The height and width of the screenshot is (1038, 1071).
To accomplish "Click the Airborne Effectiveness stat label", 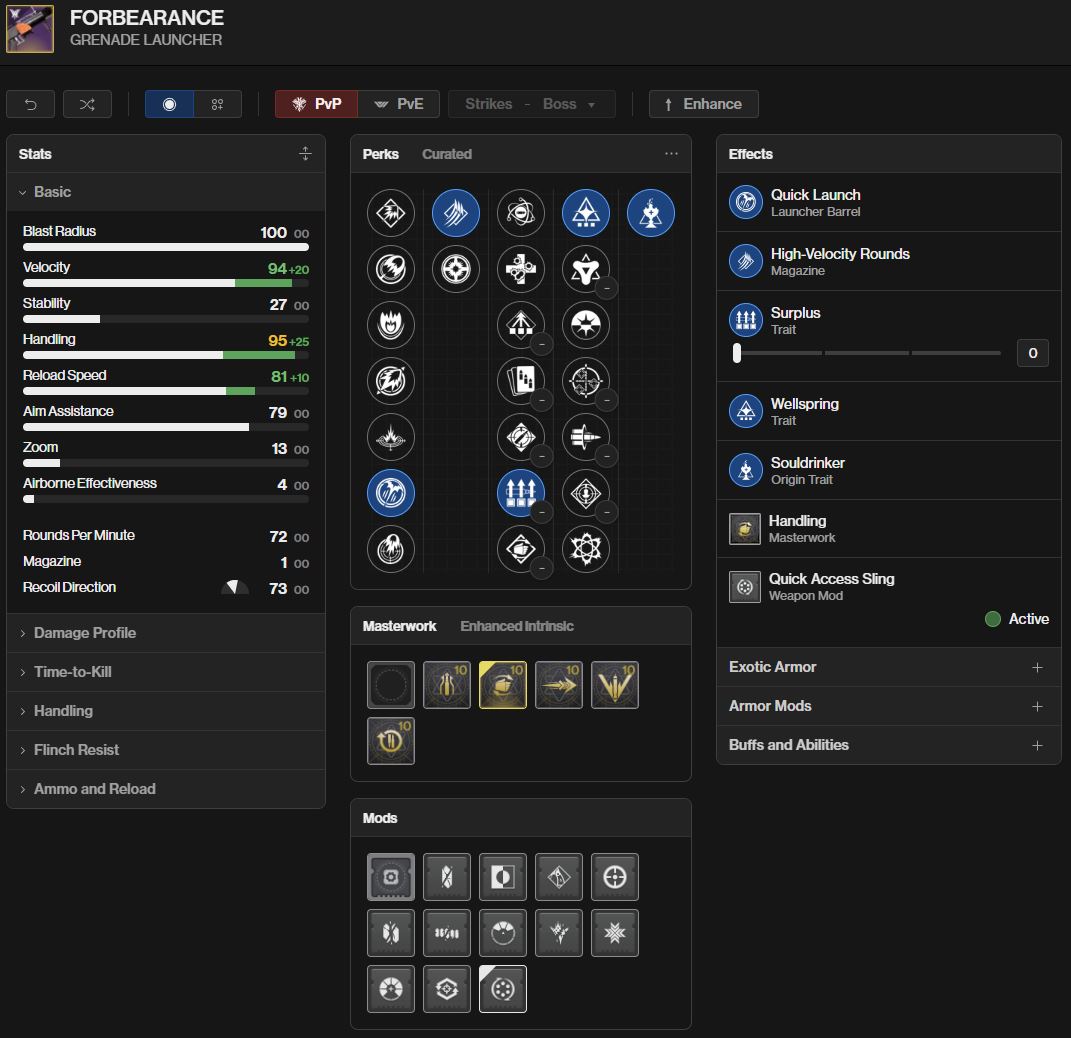I will (89, 483).
